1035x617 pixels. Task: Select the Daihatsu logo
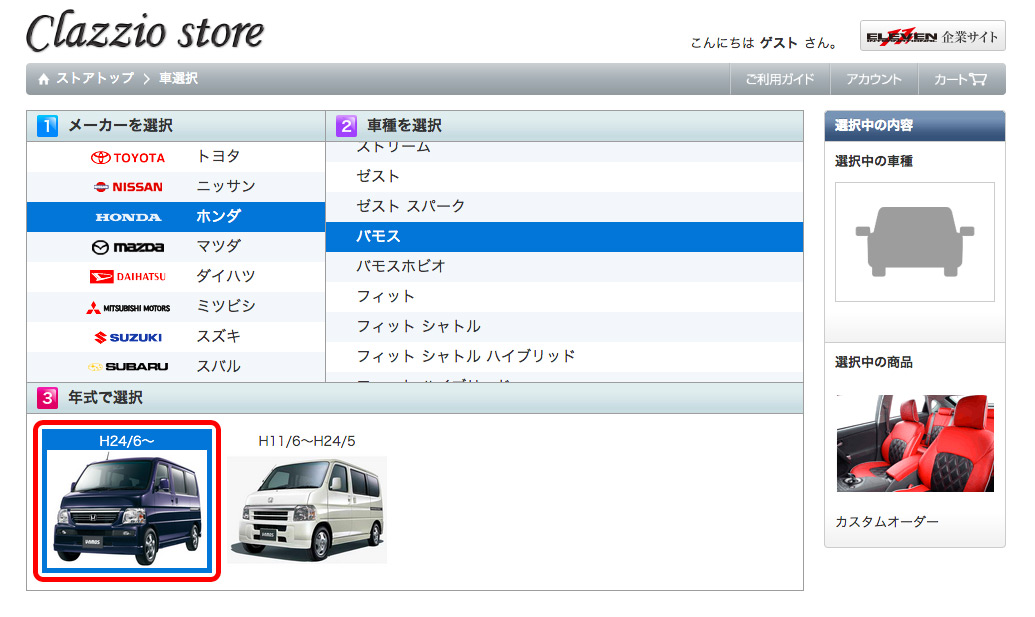[x=128, y=277]
